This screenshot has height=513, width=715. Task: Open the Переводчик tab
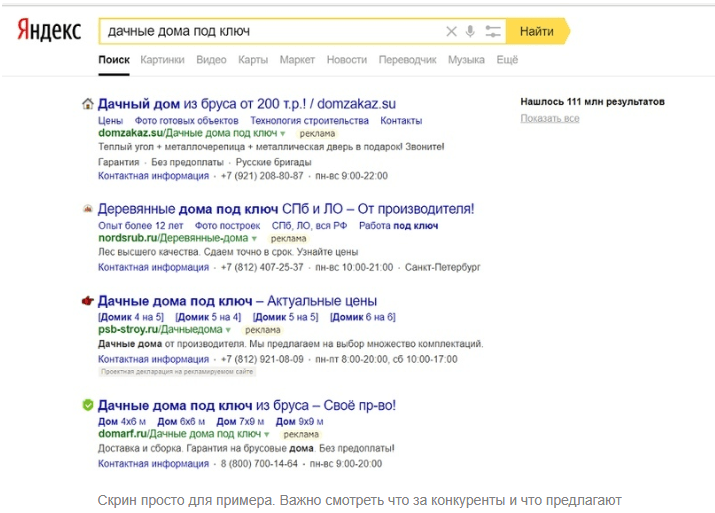tap(407, 60)
